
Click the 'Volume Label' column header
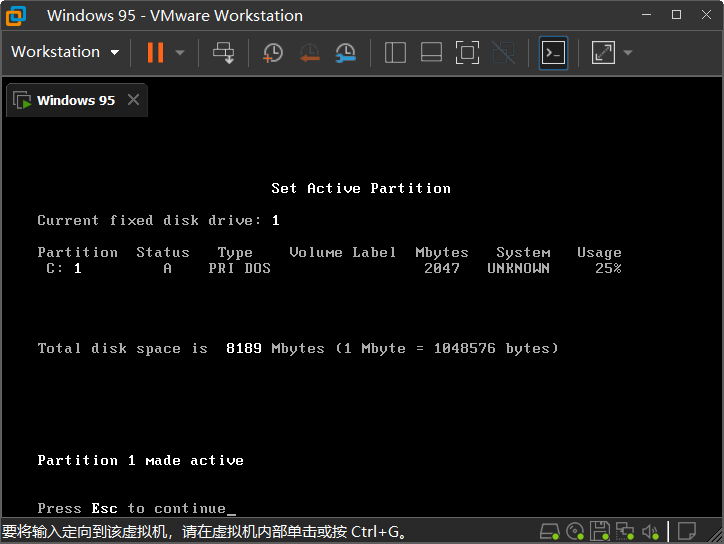pos(343,252)
